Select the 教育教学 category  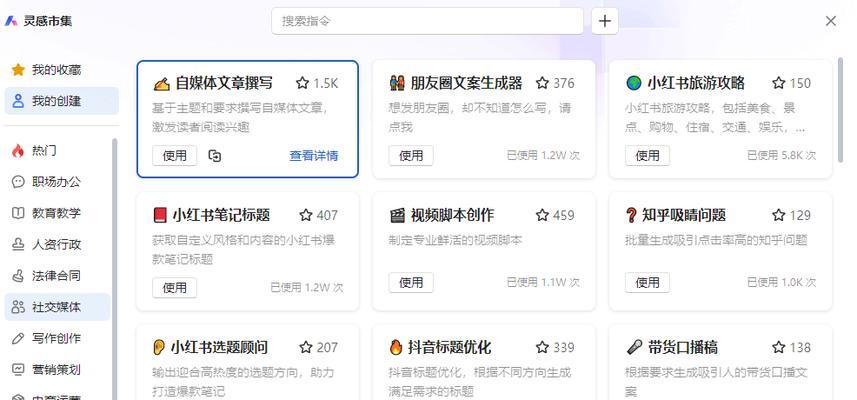click(57, 213)
